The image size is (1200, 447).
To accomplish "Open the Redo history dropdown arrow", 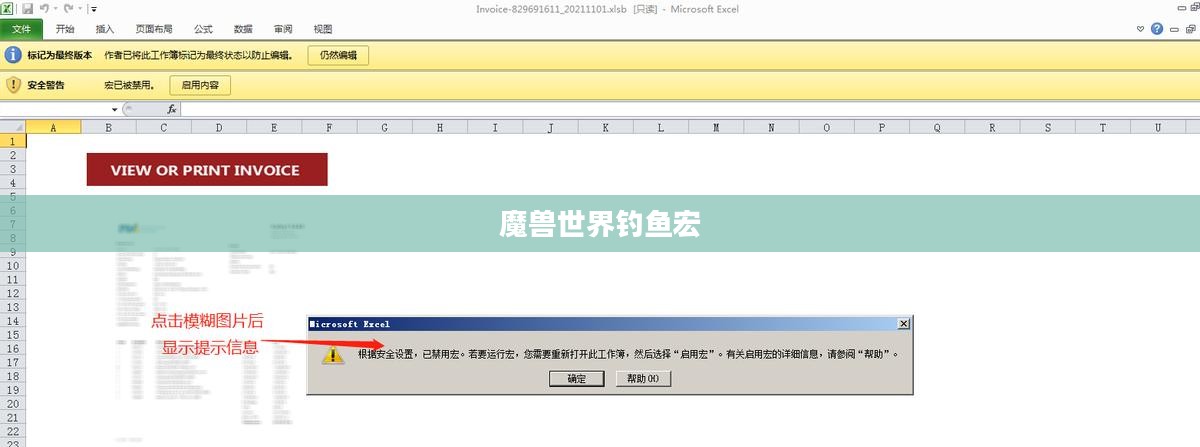I will 79,8.
